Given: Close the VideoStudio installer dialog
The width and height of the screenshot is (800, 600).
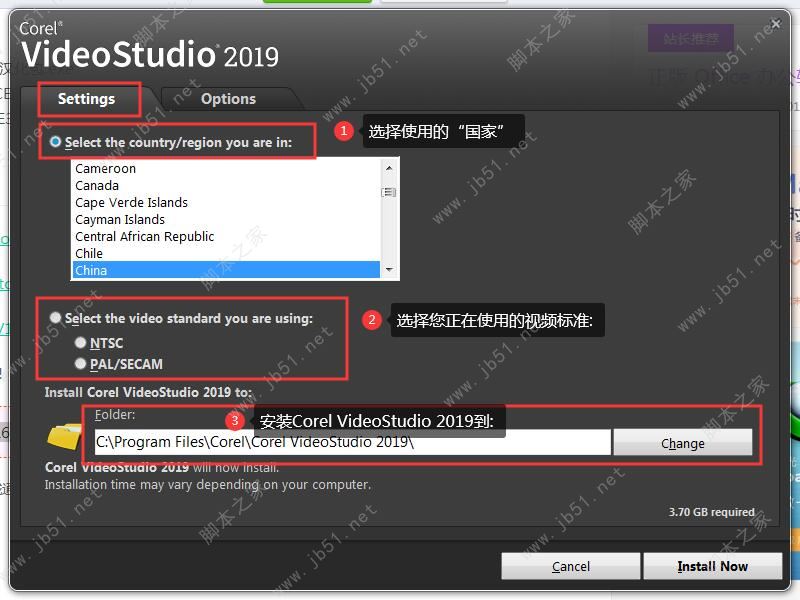Looking at the screenshot, I should click(x=776, y=24).
